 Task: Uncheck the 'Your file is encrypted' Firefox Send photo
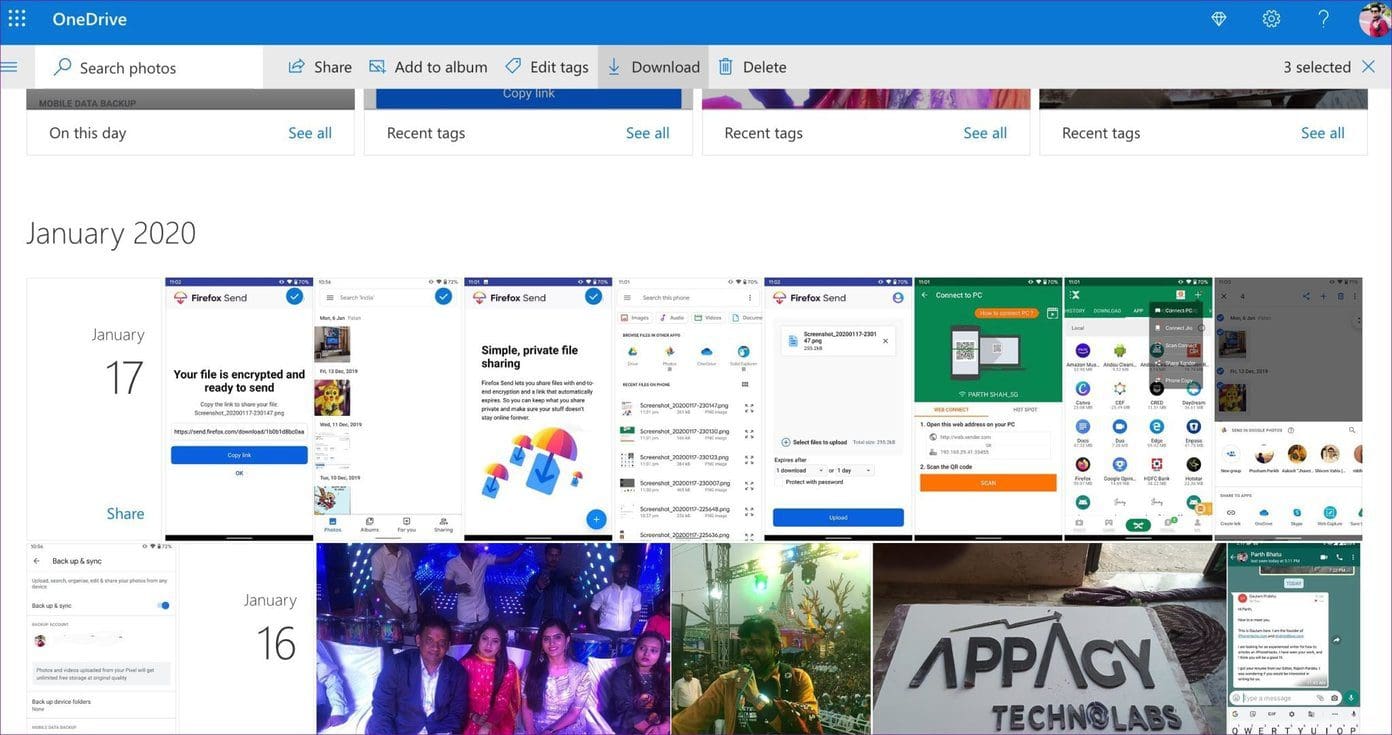click(x=294, y=297)
